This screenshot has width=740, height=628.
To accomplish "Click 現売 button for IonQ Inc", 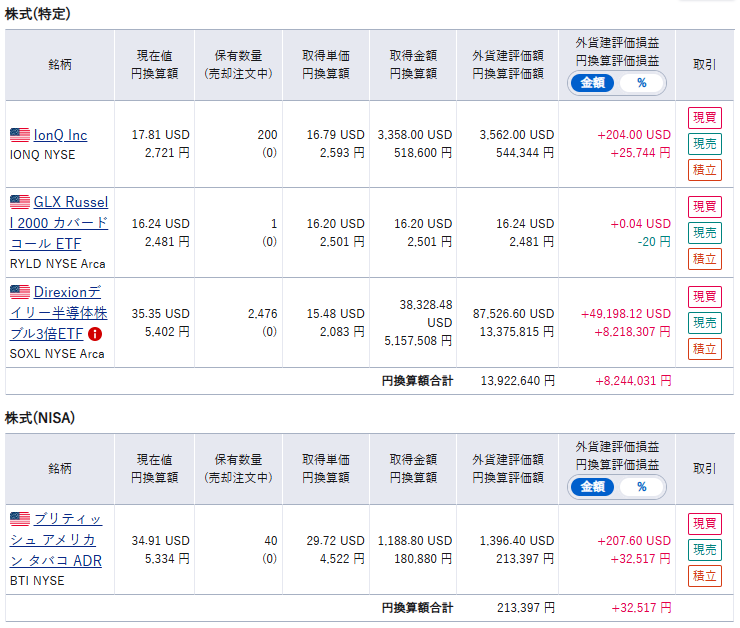I will click(705, 144).
